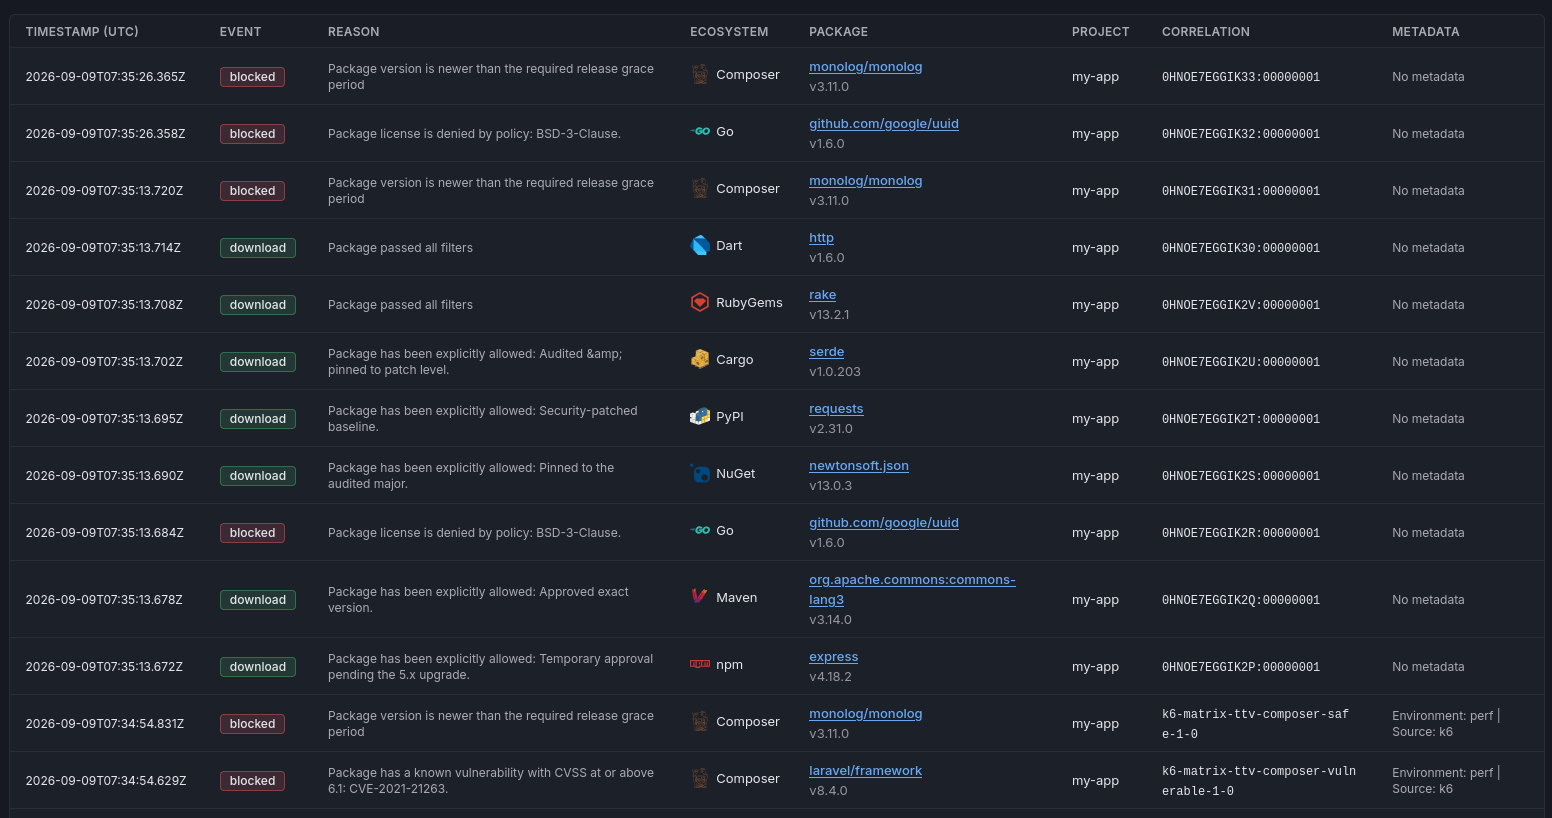Click reason 'Temporary approval pending the 5.x upgrade'
Screen dimensions: 1552x818
(x=490, y=667)
